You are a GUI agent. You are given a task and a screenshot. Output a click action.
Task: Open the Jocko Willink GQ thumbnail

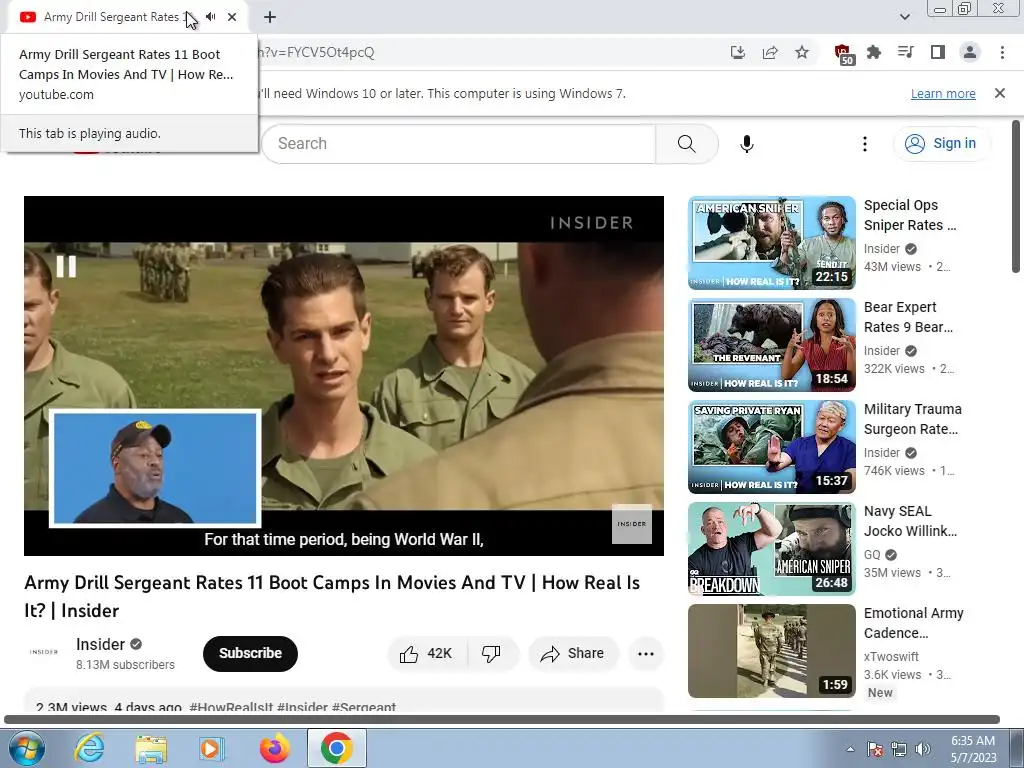pyautogui.click(x=771, y=549)
